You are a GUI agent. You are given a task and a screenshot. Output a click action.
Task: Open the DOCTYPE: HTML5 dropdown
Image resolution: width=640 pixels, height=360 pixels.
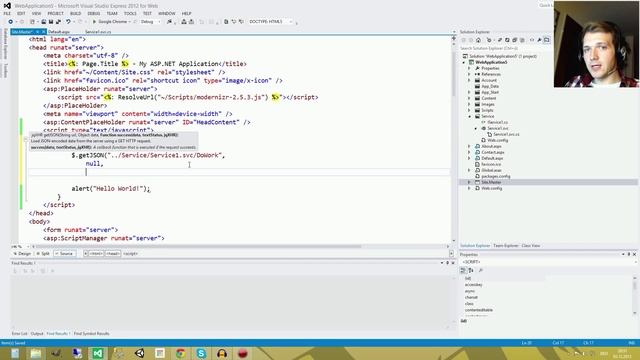[x=291, y=22]
